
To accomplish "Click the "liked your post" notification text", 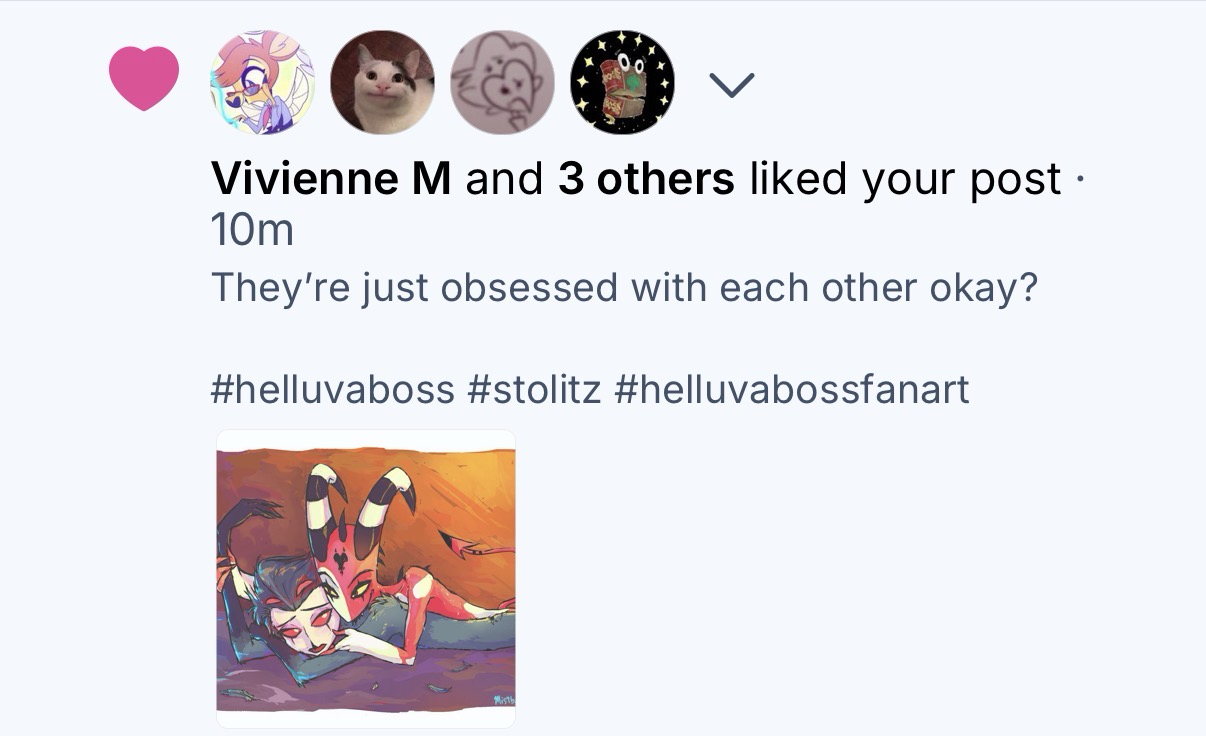I will [904, 179].
